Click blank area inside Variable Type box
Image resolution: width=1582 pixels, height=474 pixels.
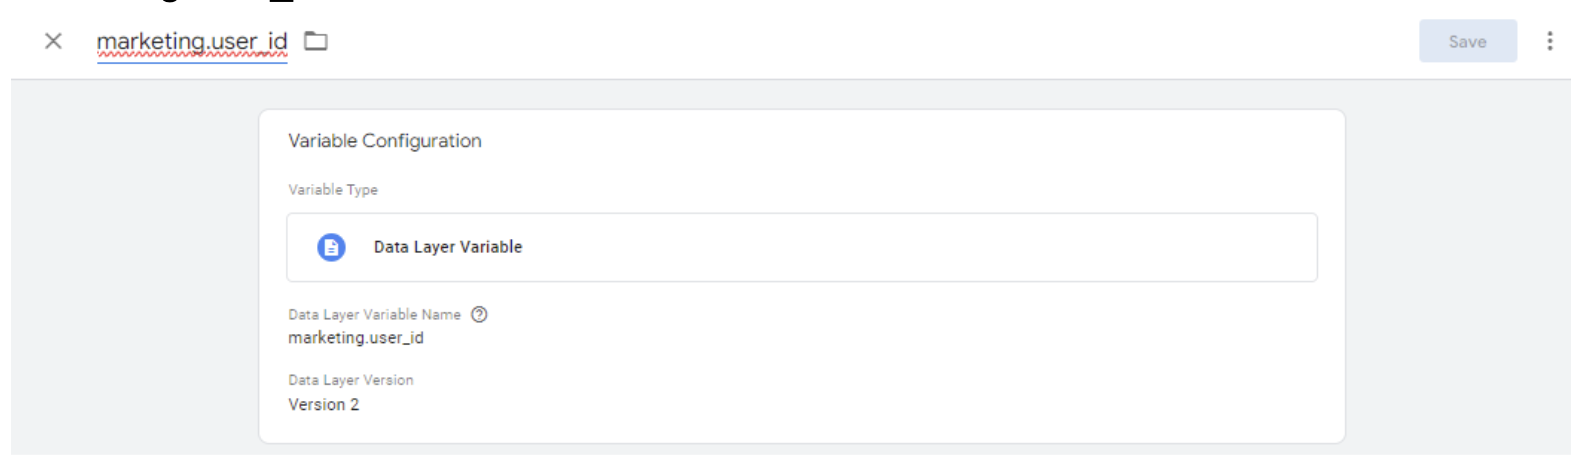click(x=900, y=247)
